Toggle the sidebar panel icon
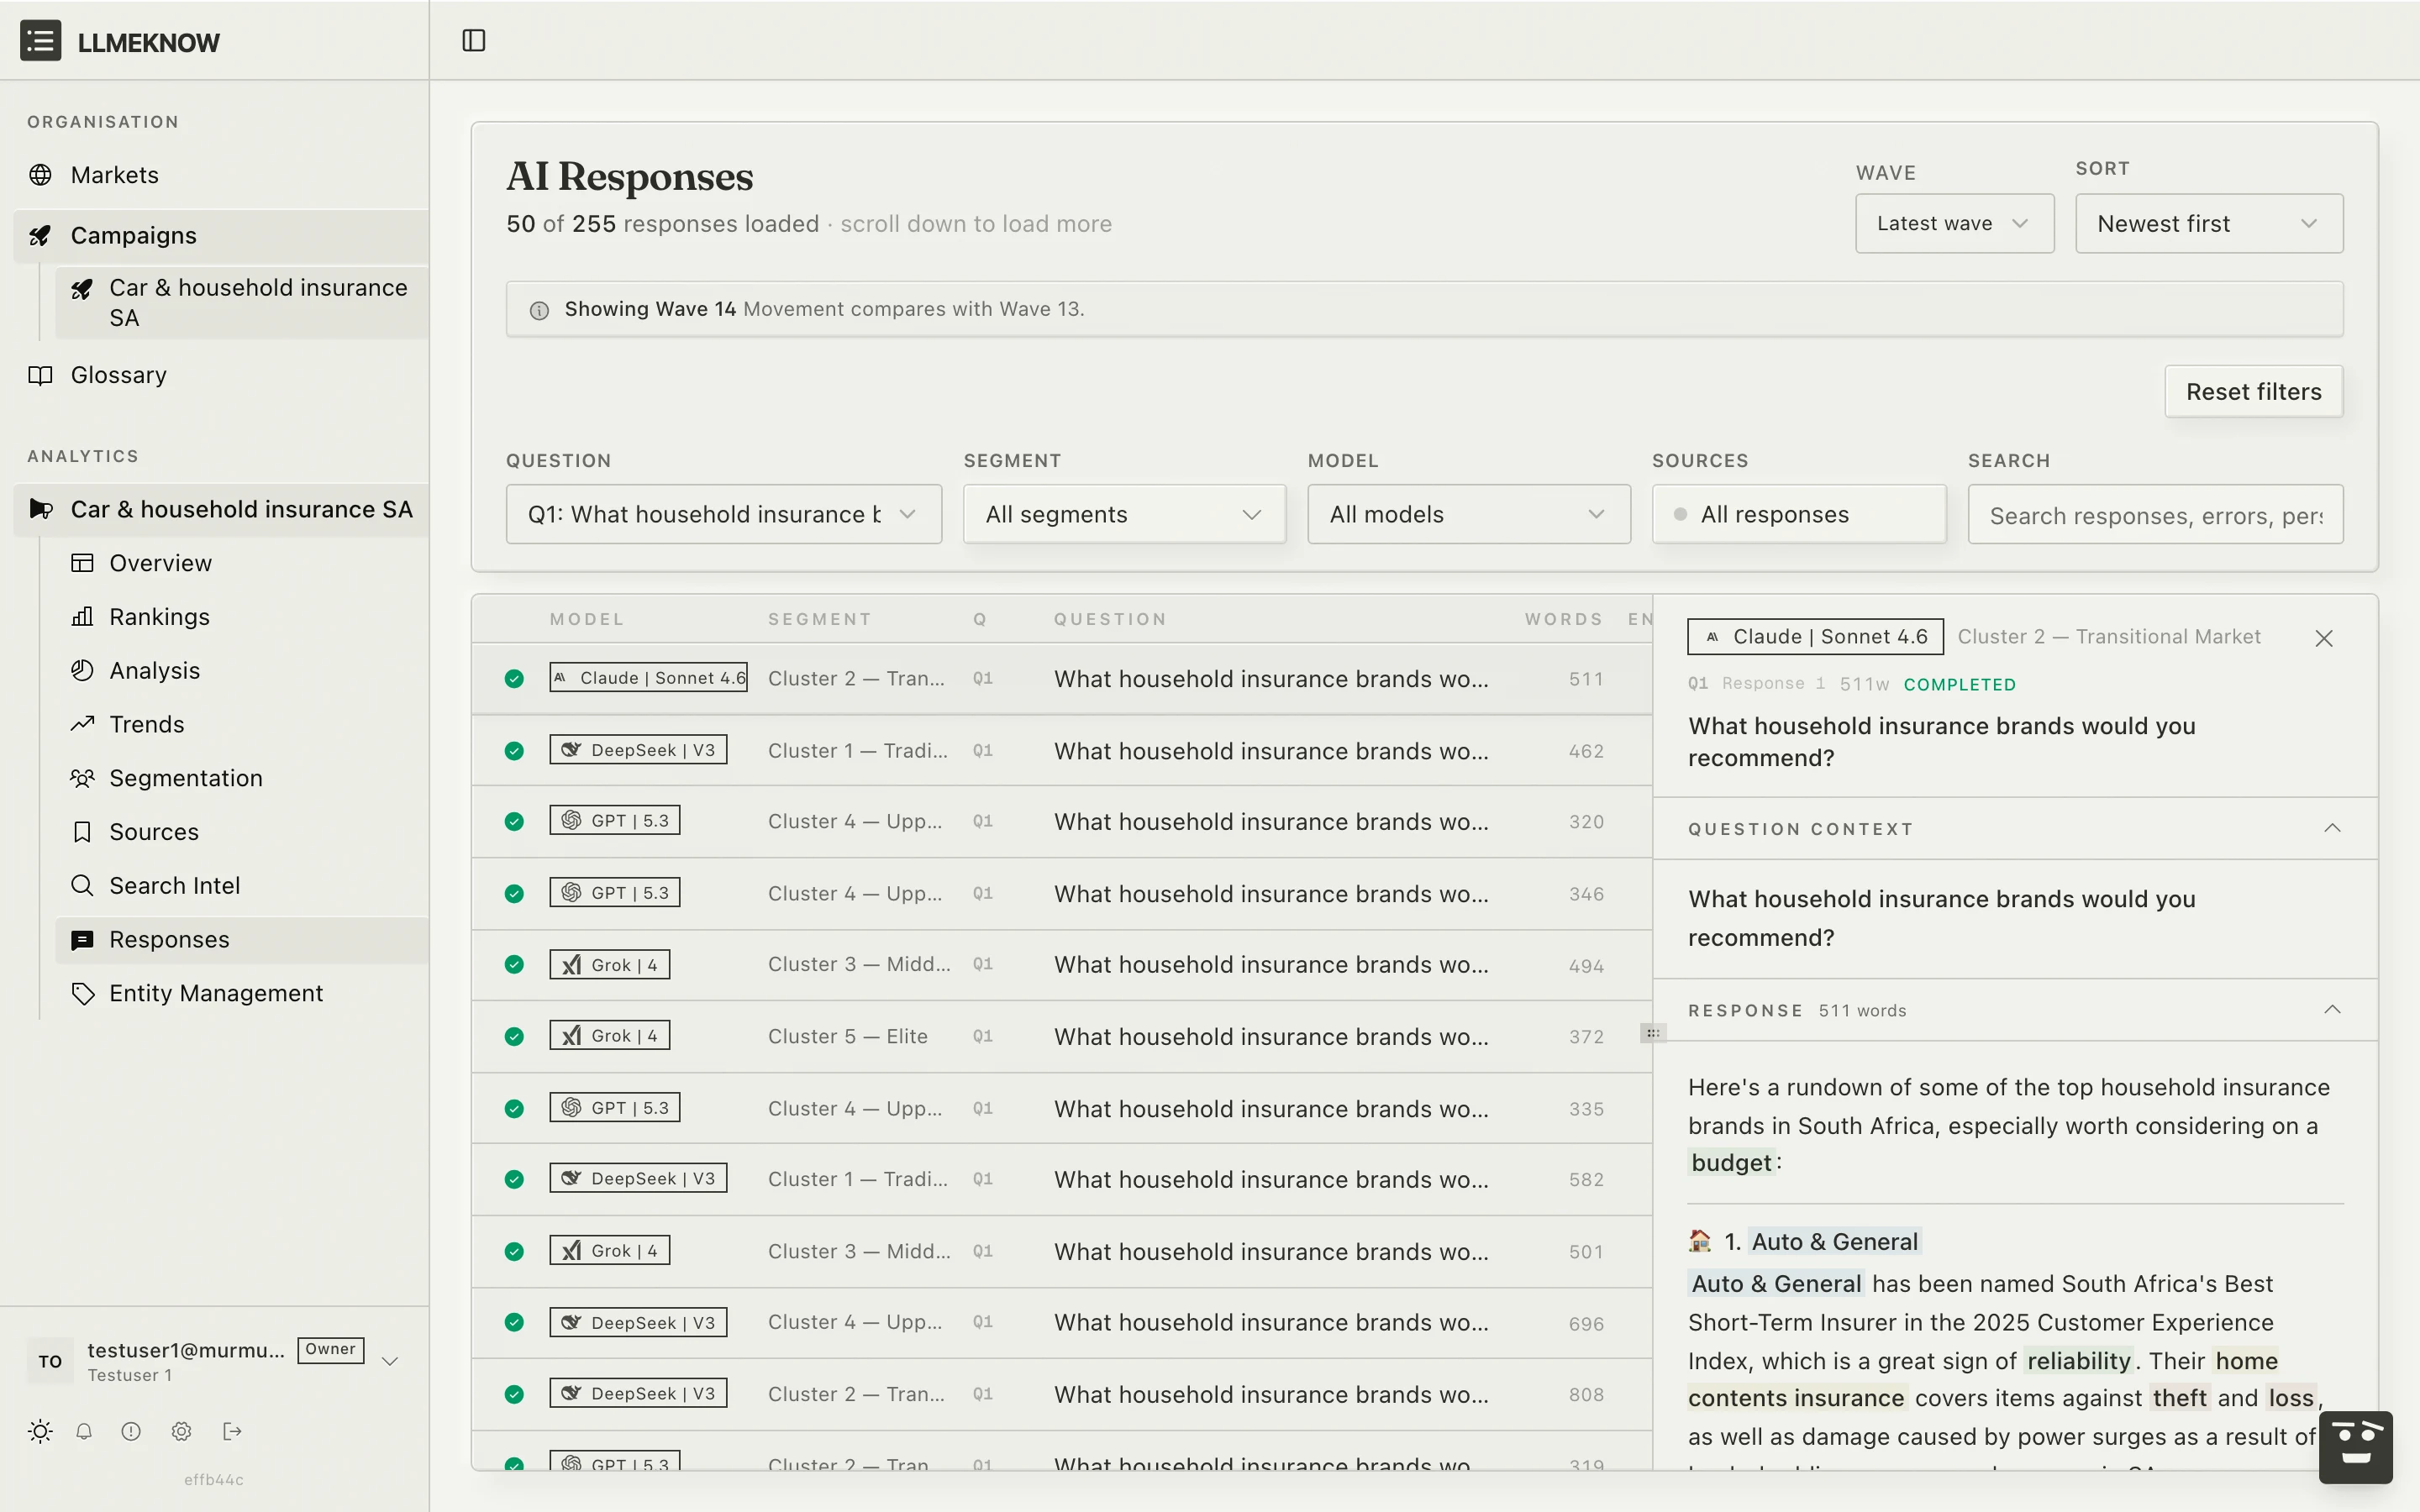This screenshot has width=2420, height=1512. click(x=474, y=41)
